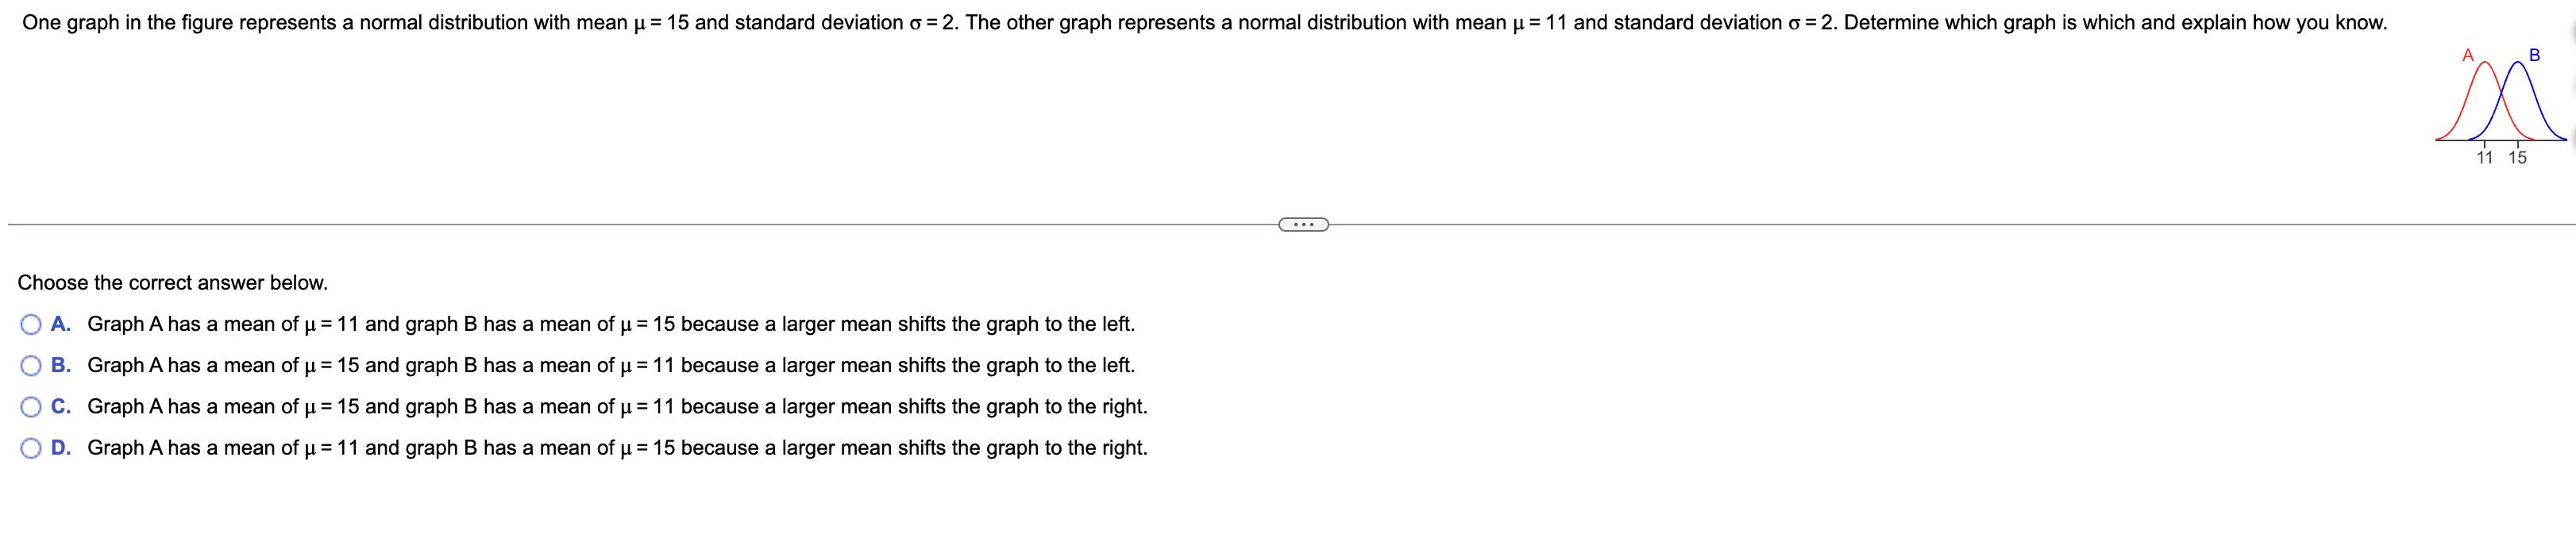Select radio button for answer choice B
This screenshot has width=2576, height=557.
30,365
